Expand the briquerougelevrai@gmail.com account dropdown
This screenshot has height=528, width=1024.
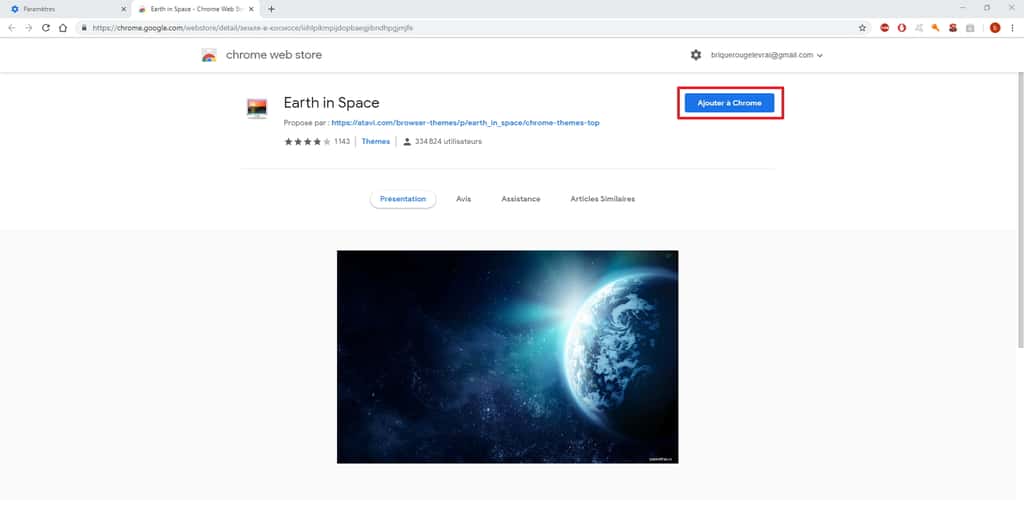[x=767, y=56]
